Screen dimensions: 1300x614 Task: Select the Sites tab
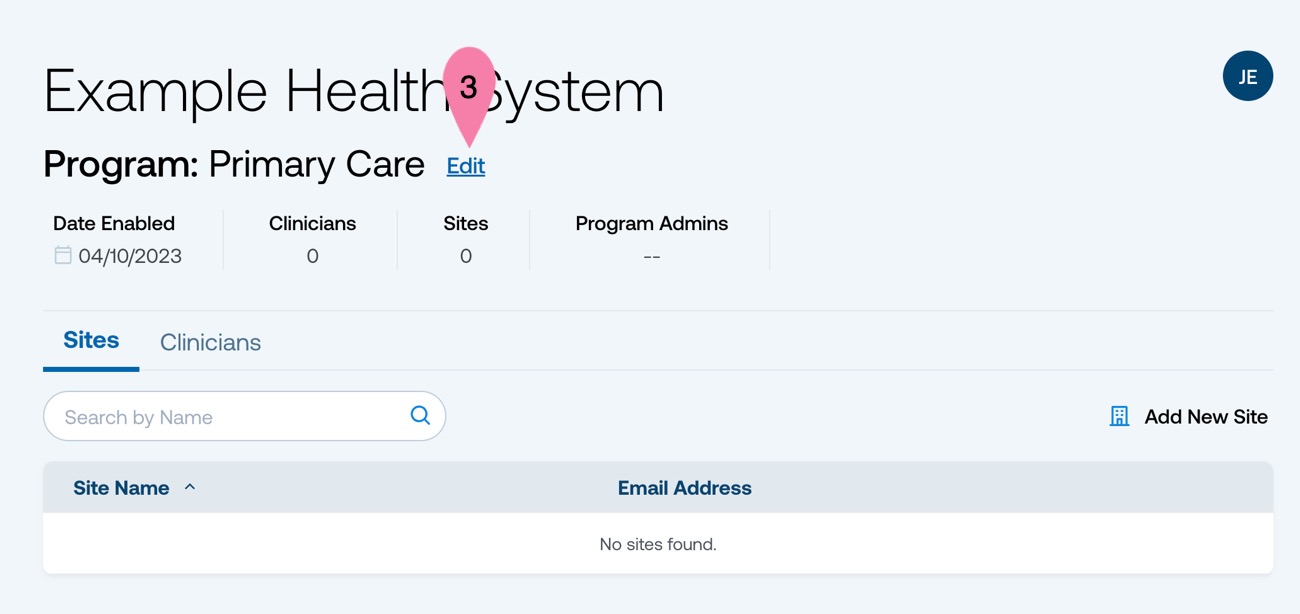(x=91, y=340)
